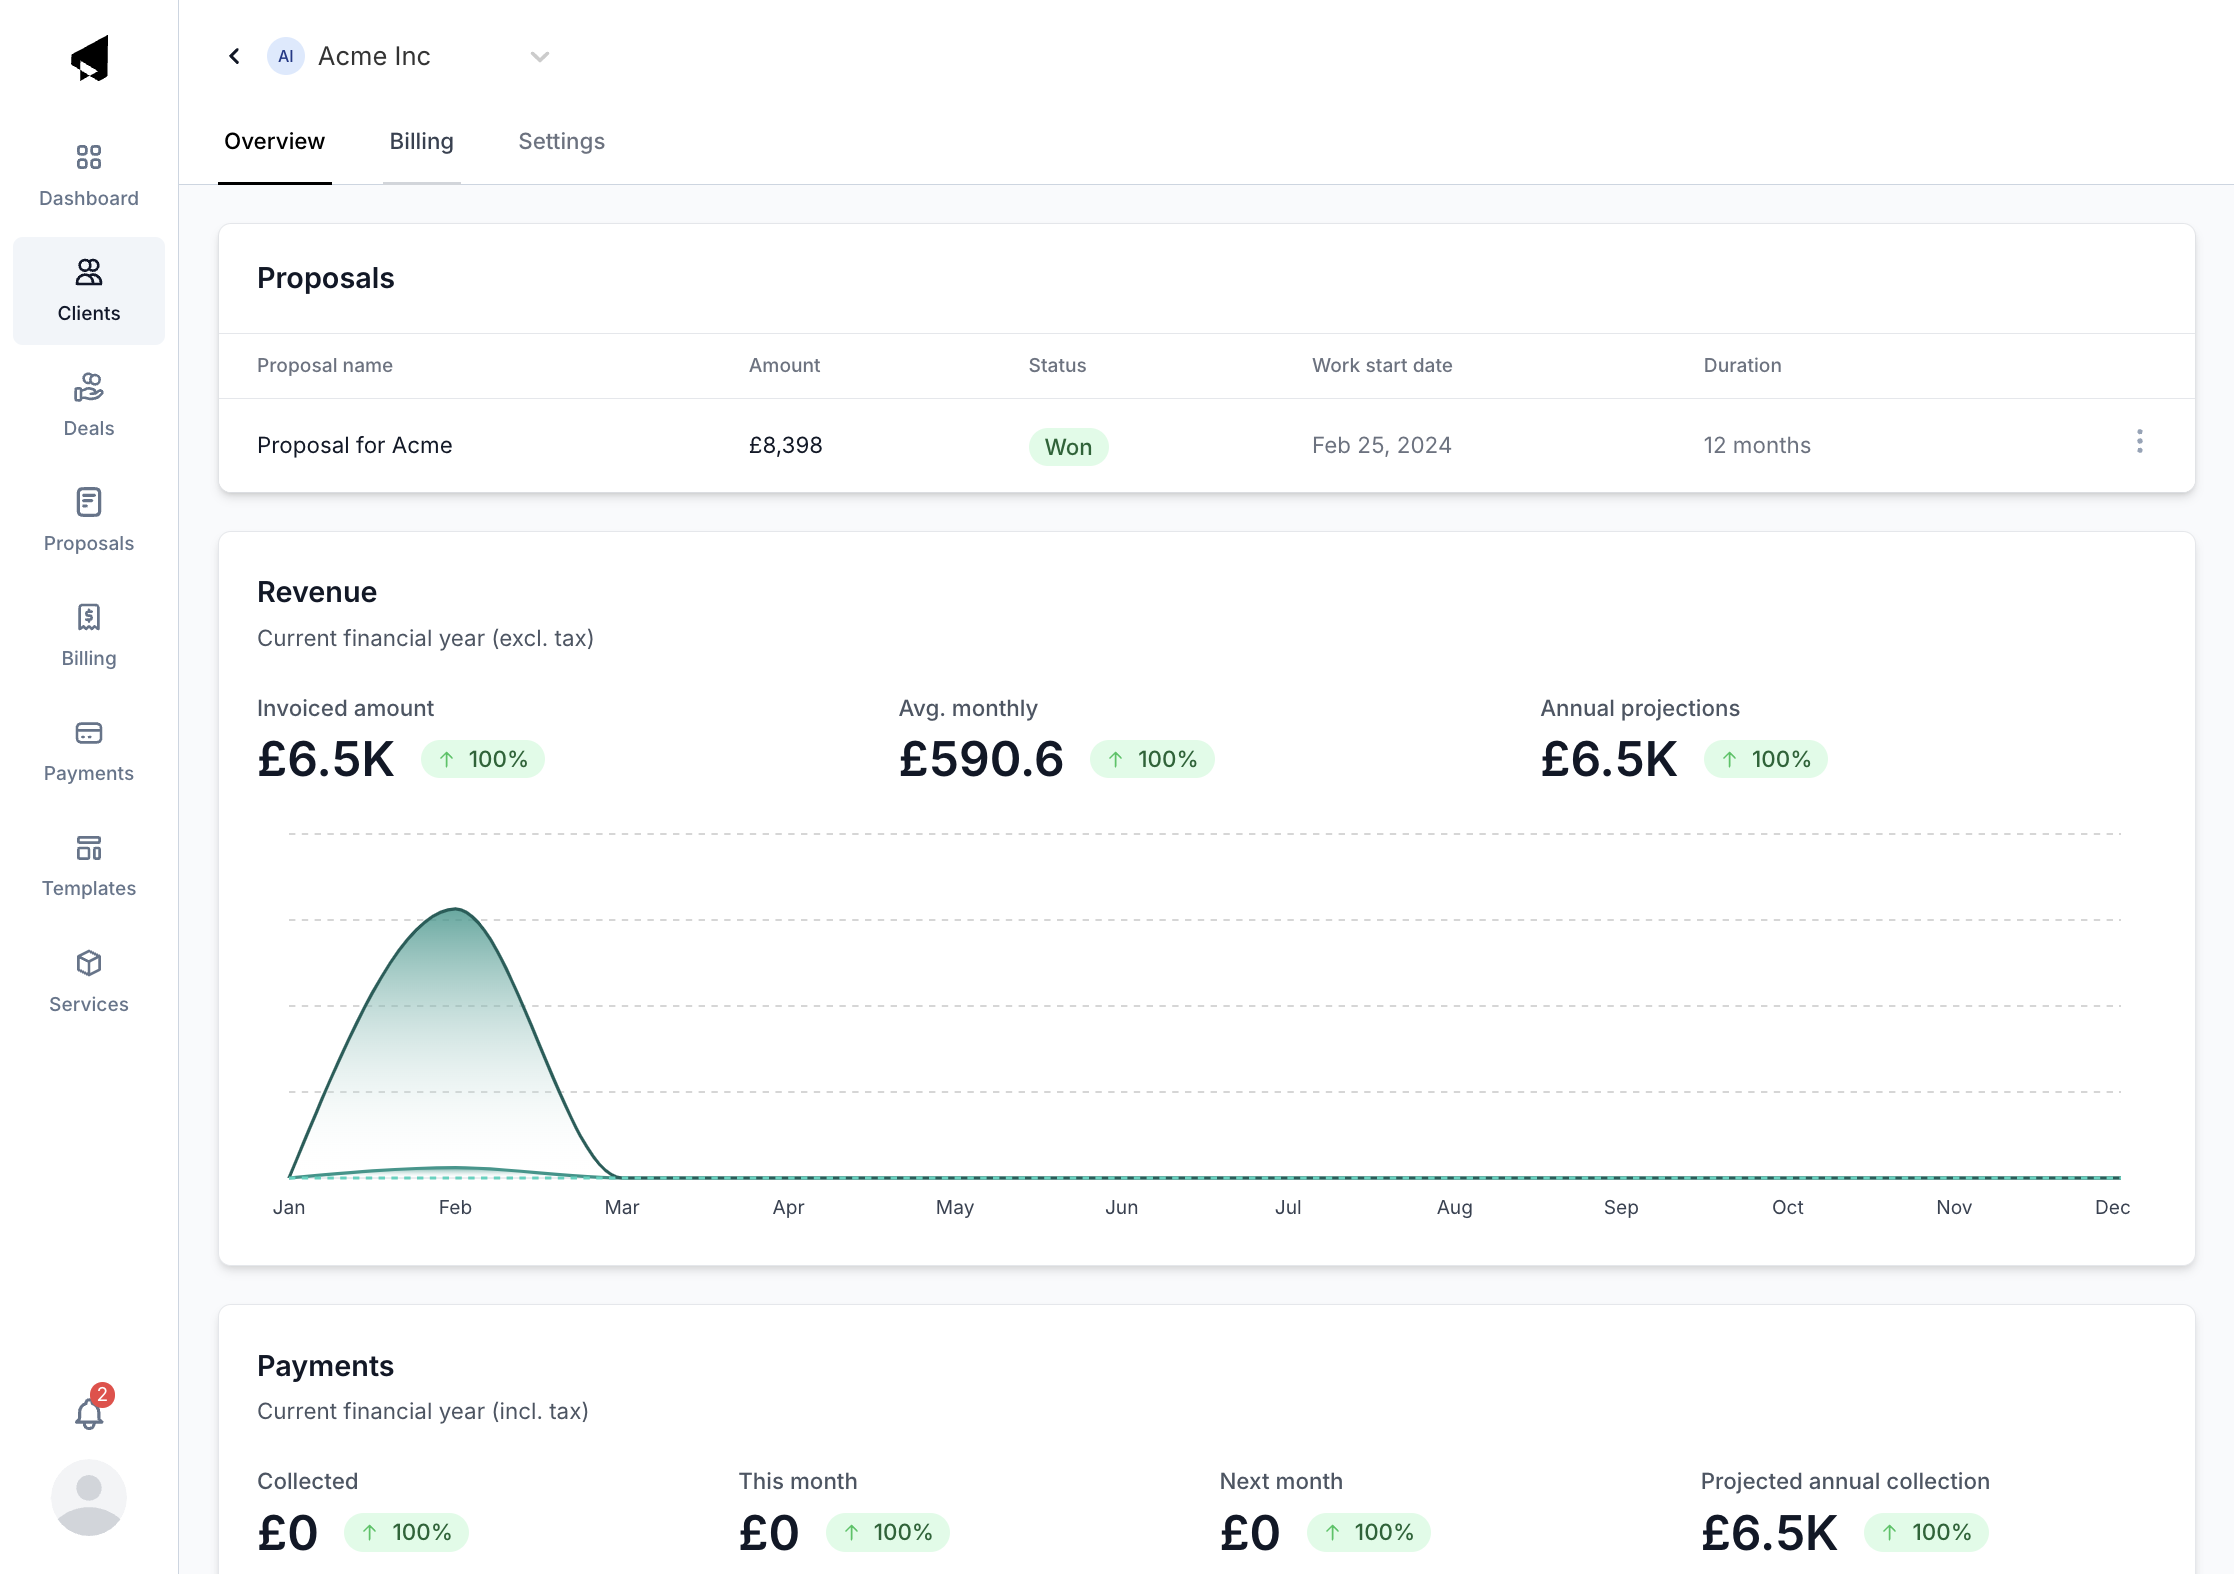The width and height of the screenshot is (2234, 1574).
Task: Click the 100% badge beside This month
Action: [x=887, y=1532]
